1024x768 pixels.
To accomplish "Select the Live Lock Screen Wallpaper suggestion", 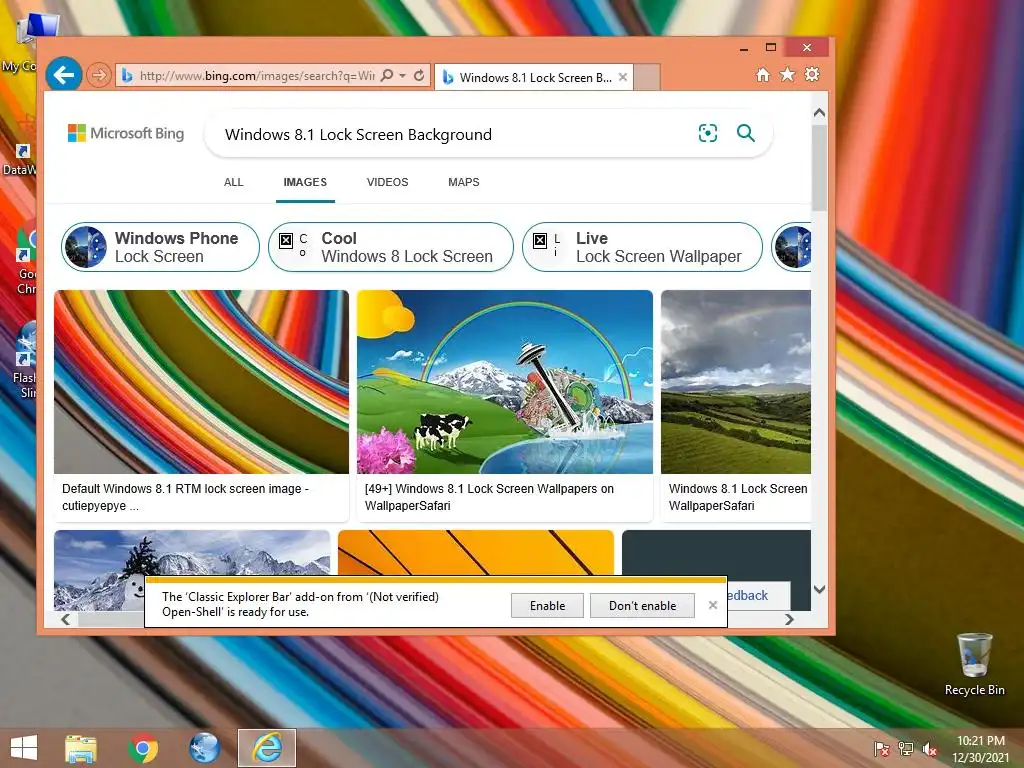I will [x=642, y=248].
